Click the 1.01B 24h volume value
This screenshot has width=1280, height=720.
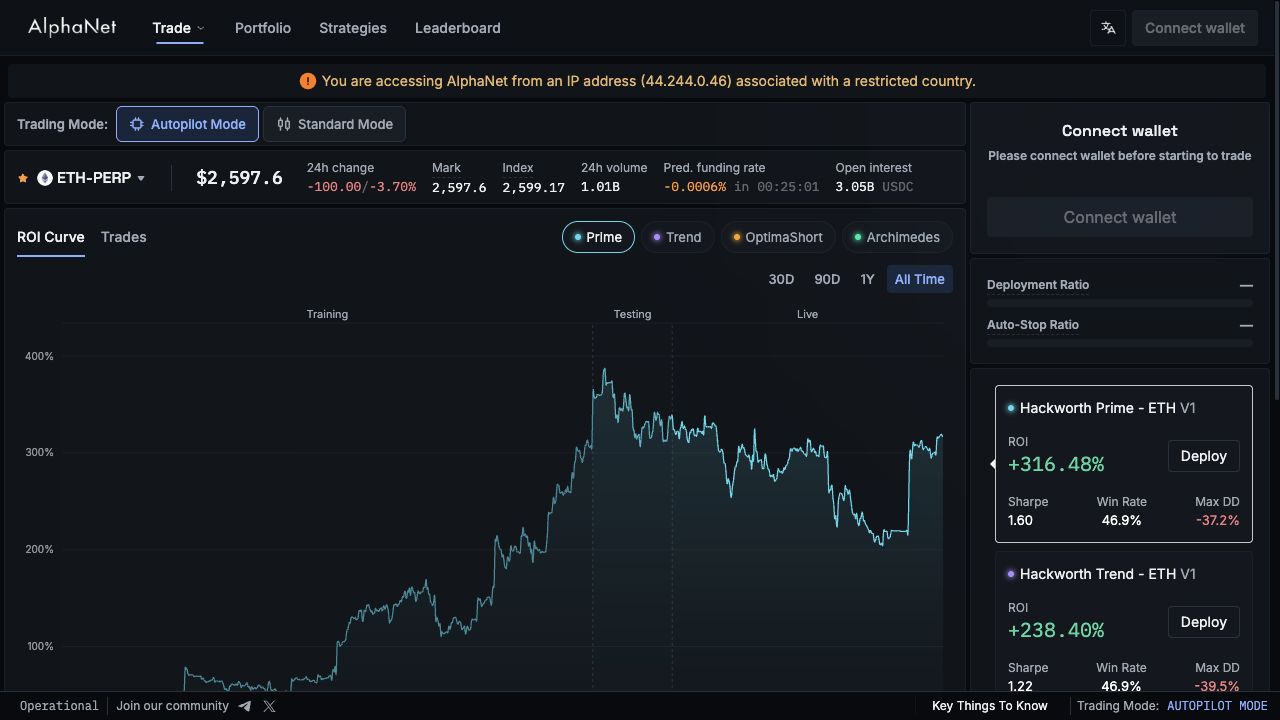click(x=600, y=187)
